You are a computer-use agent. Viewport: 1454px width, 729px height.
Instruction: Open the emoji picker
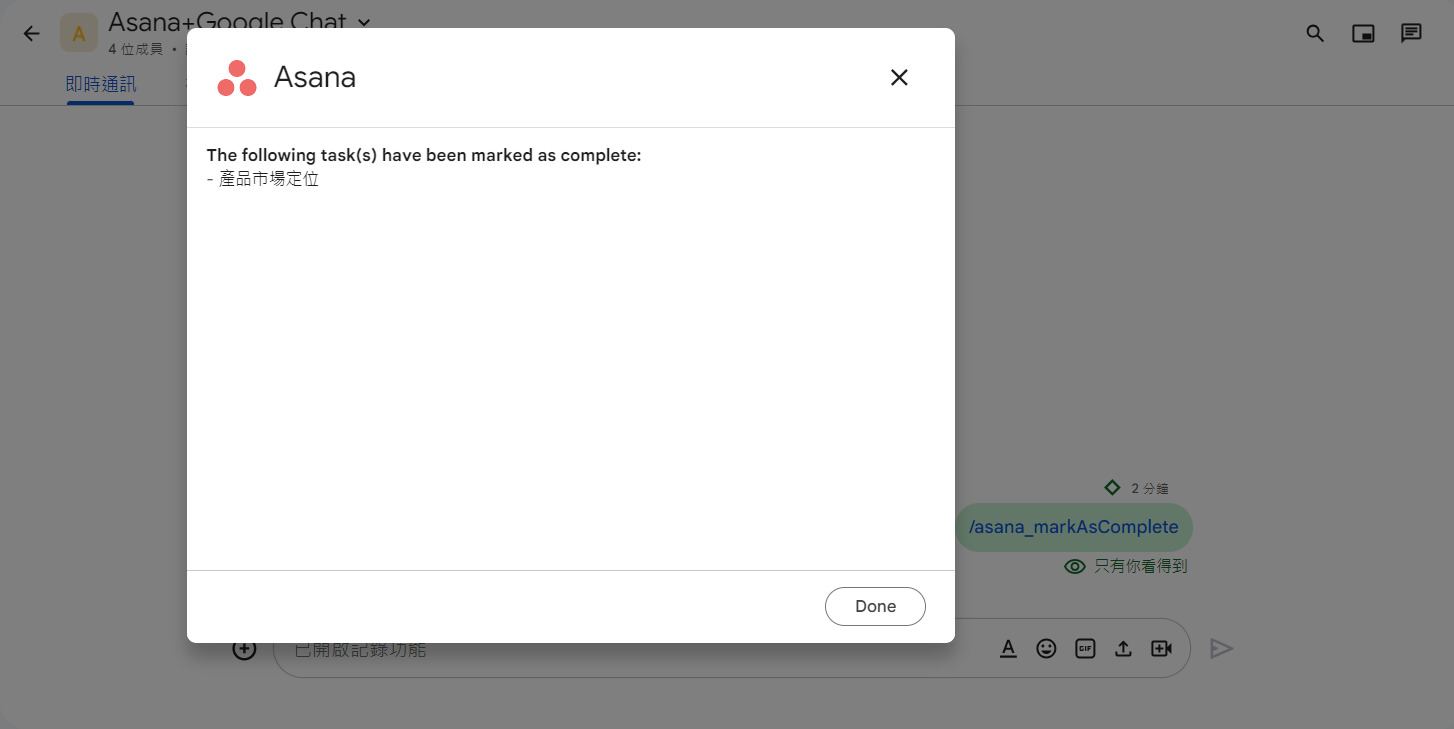pos(1046,648)
